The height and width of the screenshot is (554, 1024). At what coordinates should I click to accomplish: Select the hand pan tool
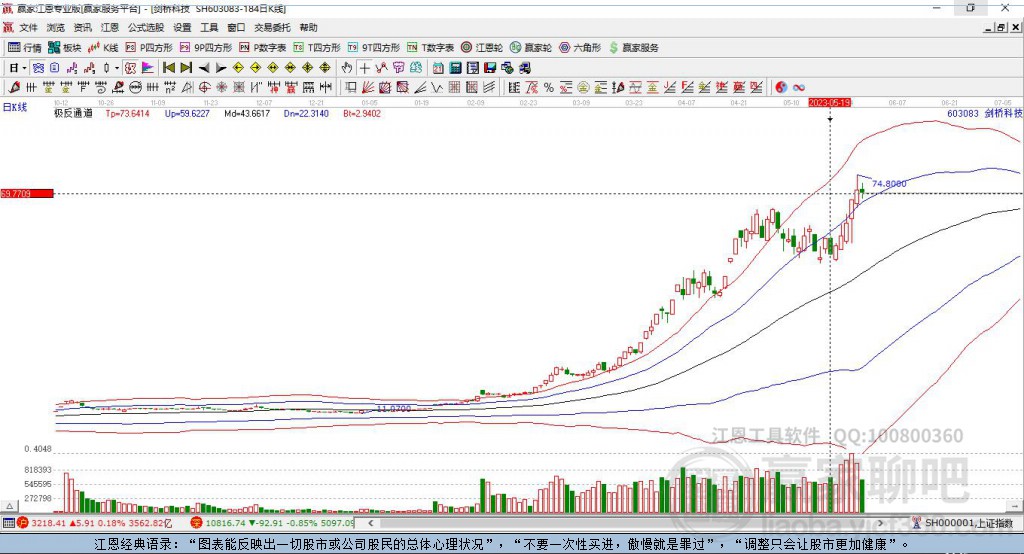pos(347,68)
